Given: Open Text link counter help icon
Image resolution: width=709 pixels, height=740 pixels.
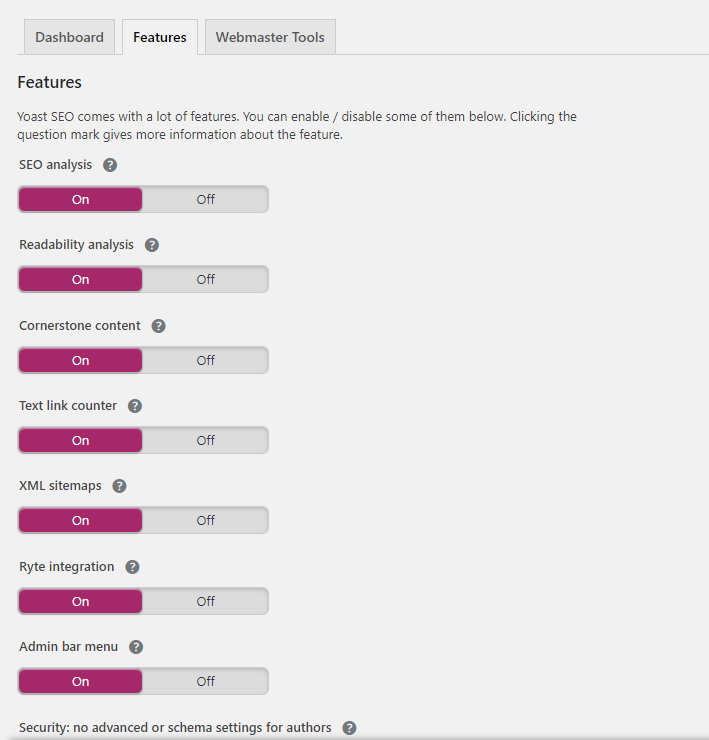Looking at the screenshot, I should [x=135, y=406].
